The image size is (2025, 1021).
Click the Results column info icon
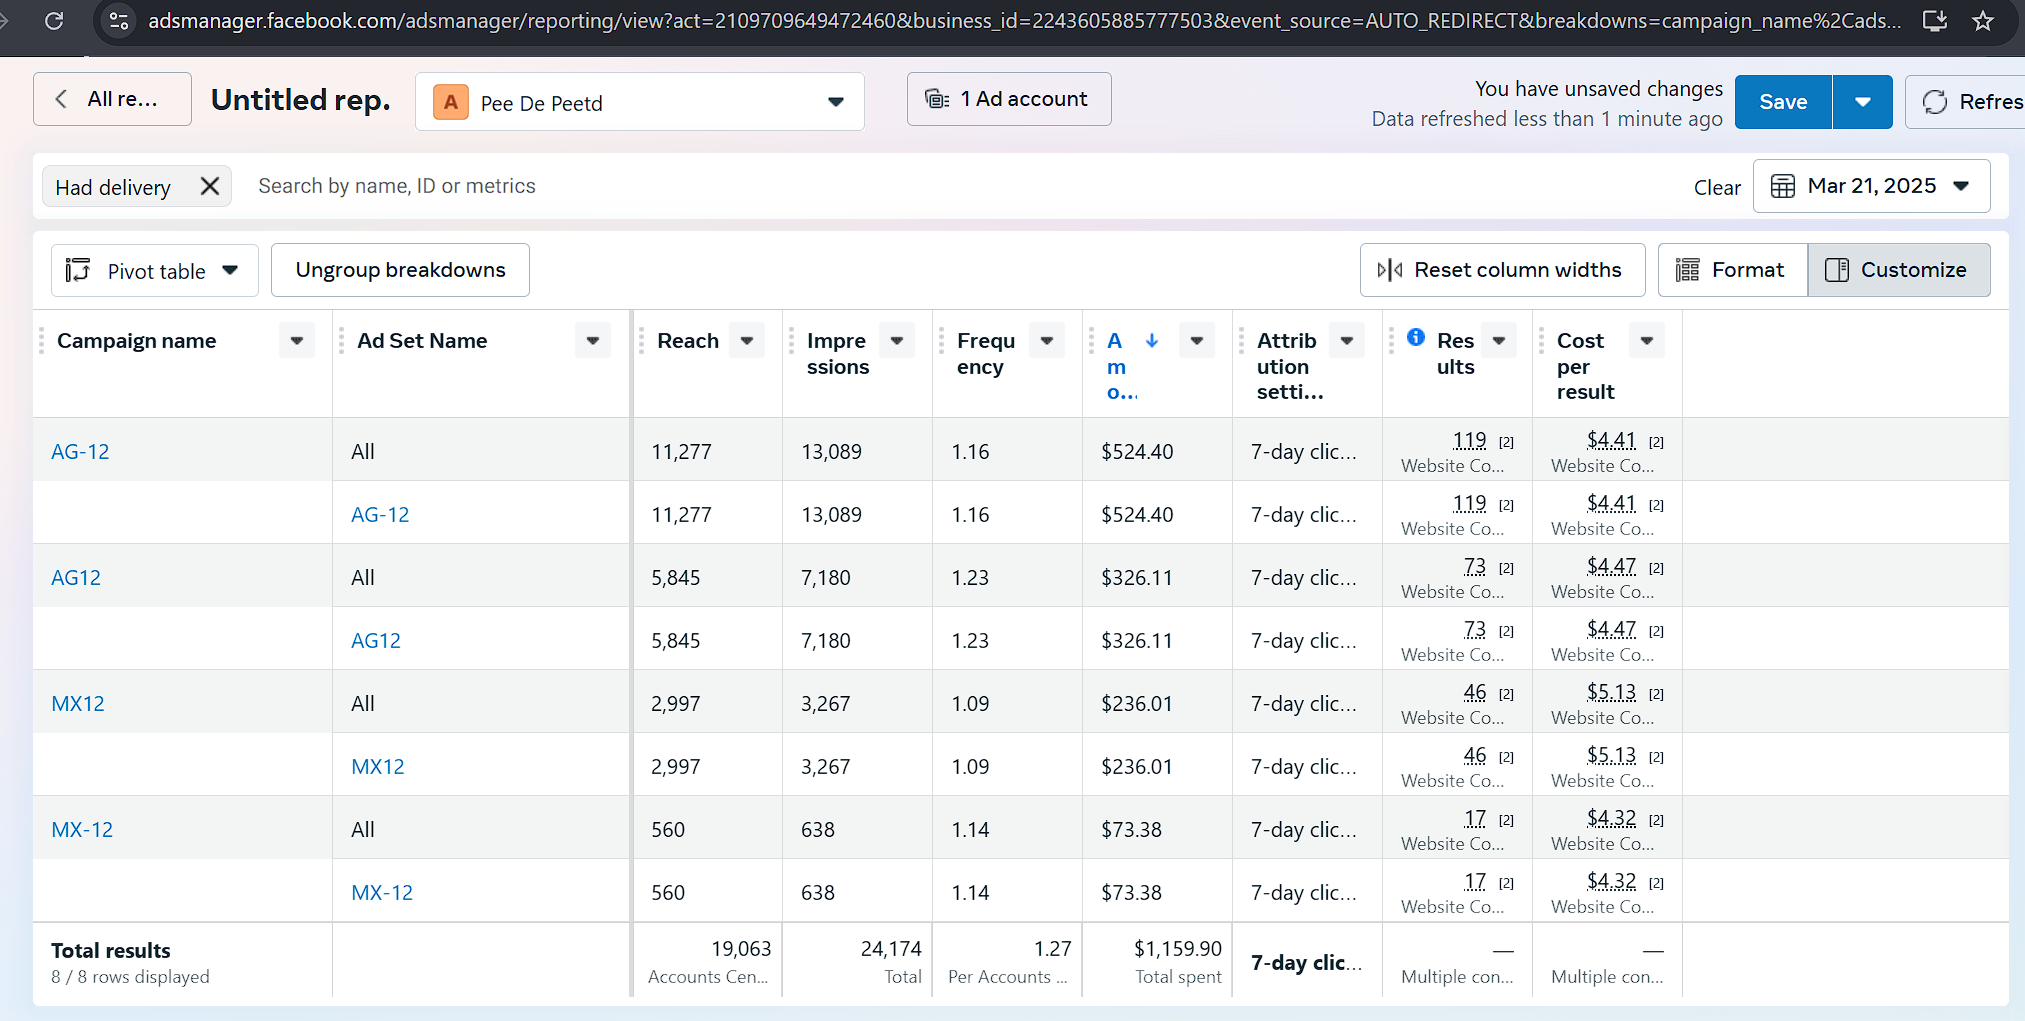tap(1416, 337)
